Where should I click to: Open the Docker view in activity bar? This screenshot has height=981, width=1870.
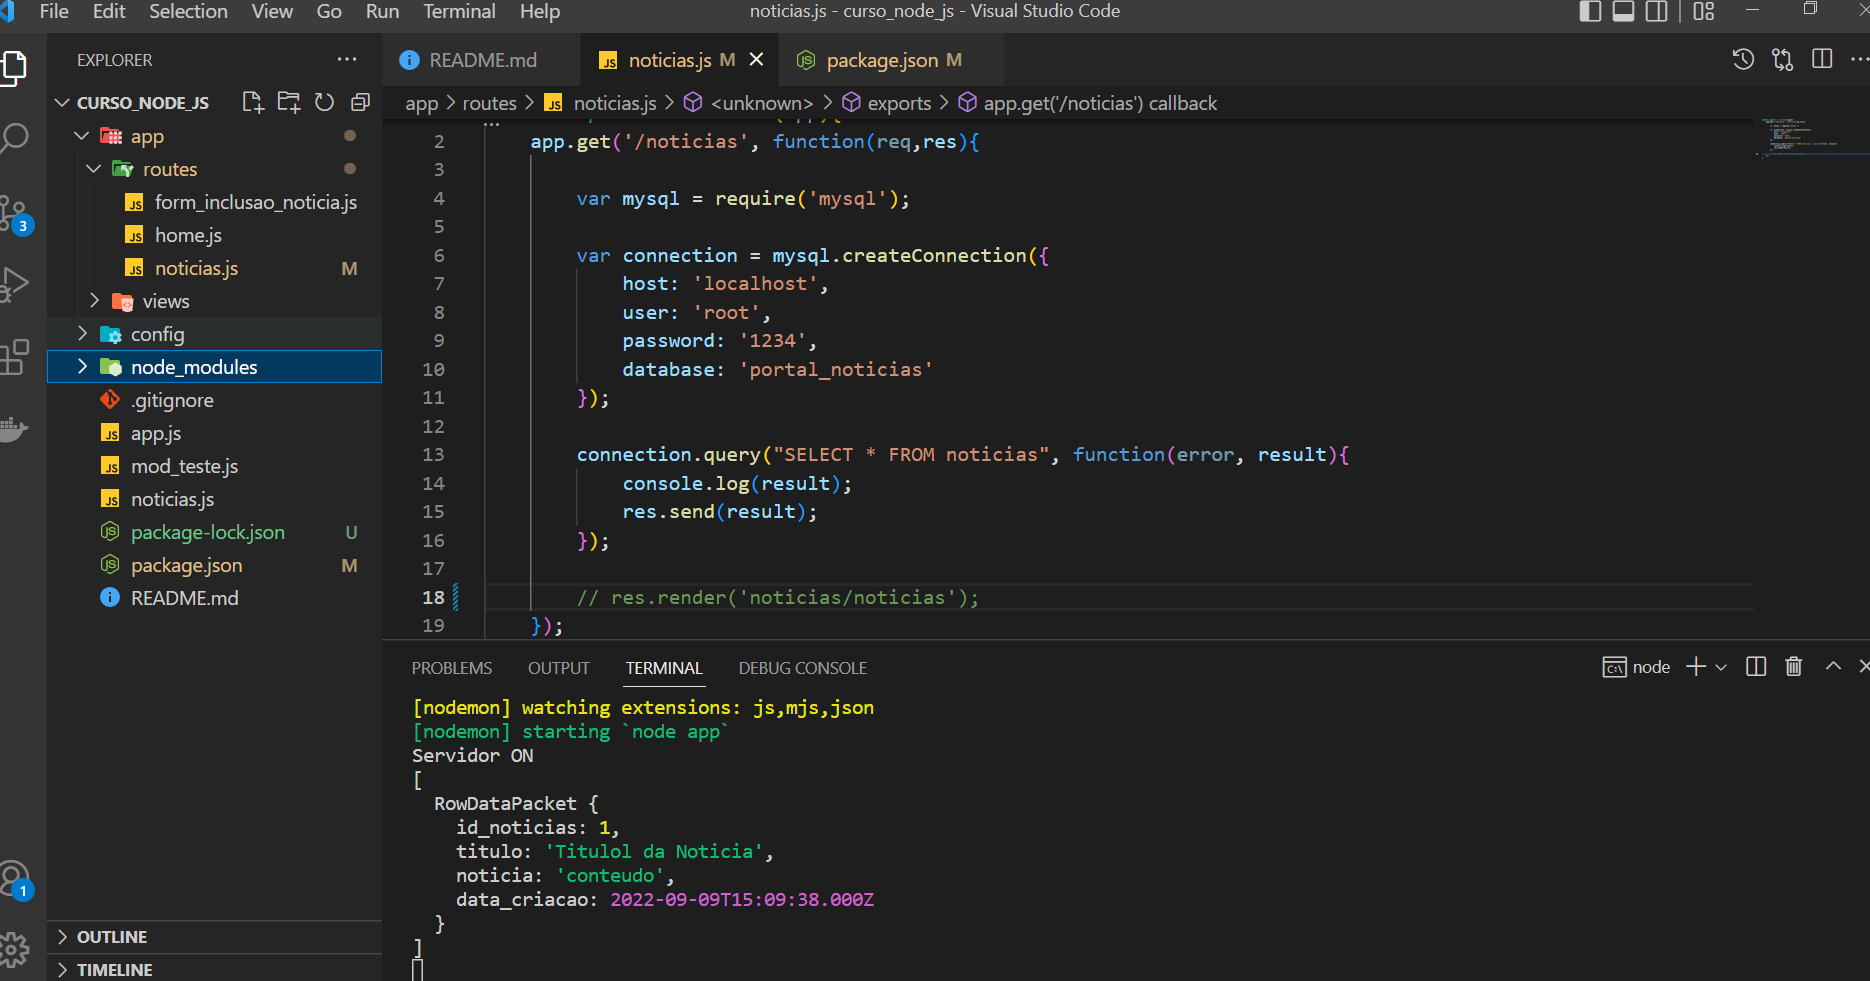(x=14, y=429)
